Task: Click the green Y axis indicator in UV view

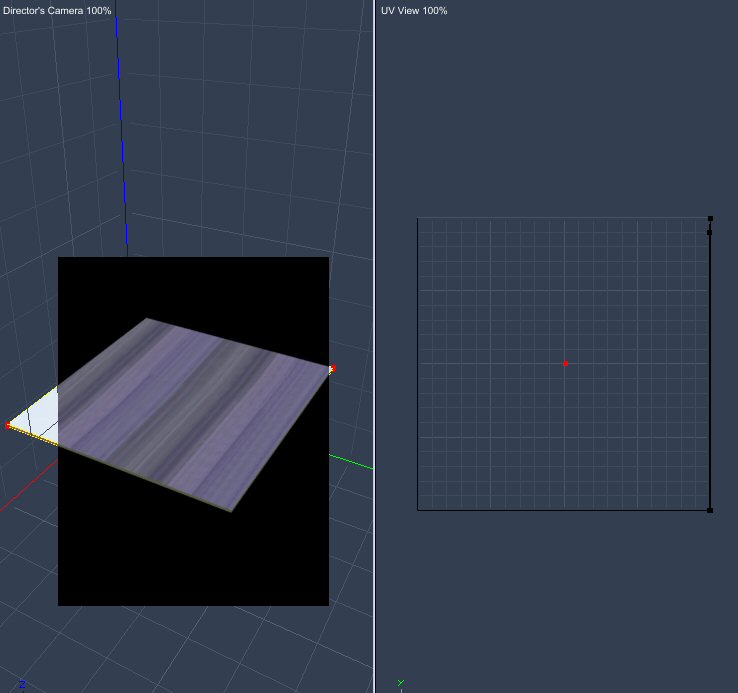Action: pos(400,684)
